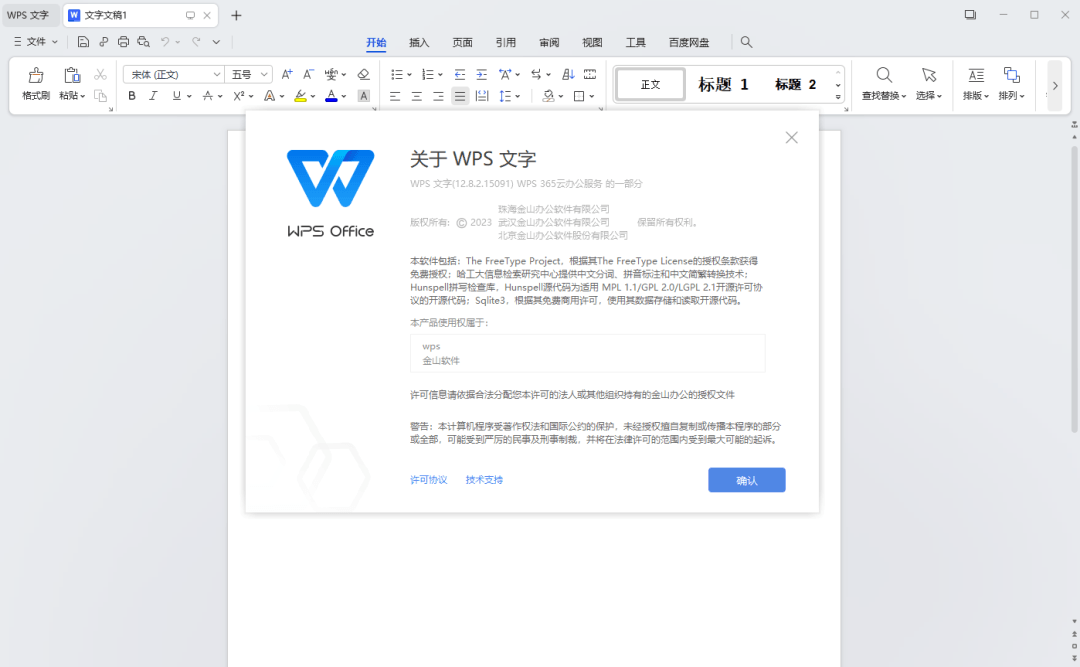Expand the ribbon right overflow chevron
The image size is (1080, 667).
(1055, 85)
